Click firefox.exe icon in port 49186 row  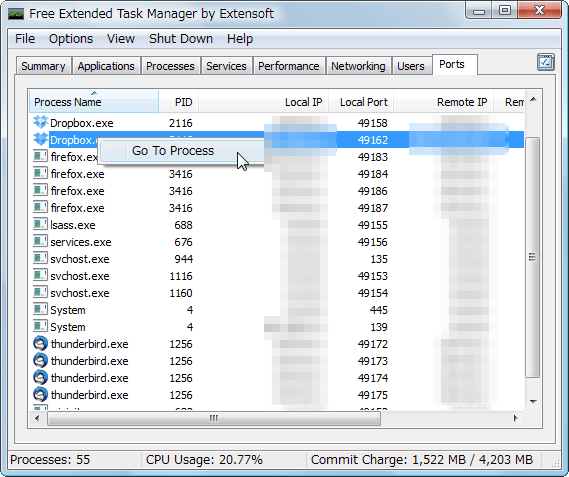(40, 191)
